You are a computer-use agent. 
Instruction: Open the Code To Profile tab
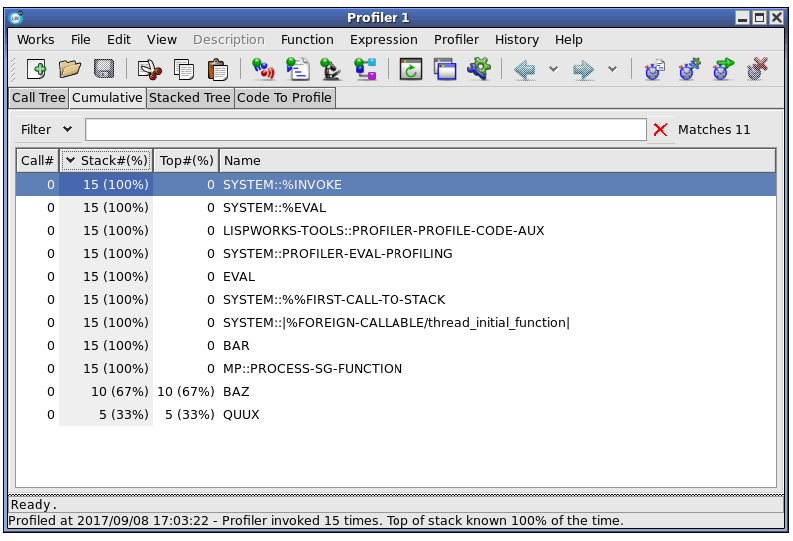[284, 97]
